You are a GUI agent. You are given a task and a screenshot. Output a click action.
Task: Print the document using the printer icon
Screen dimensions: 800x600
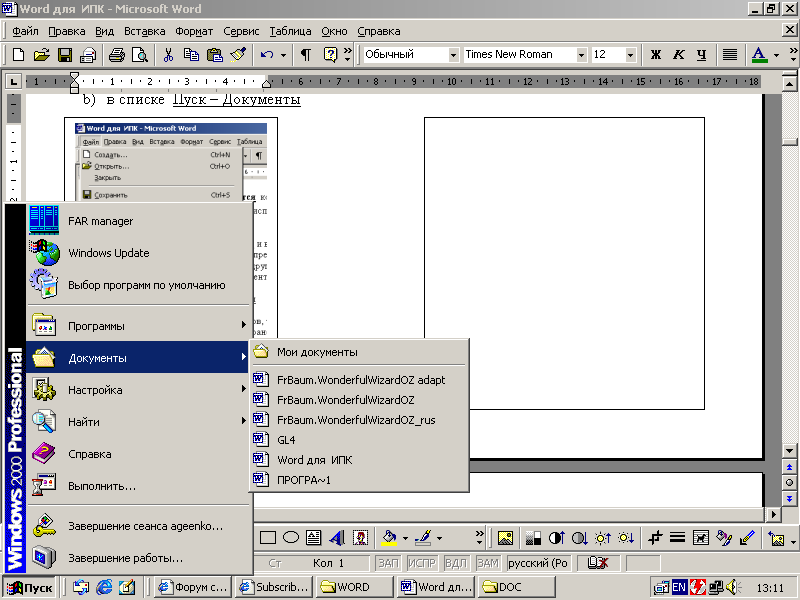(117, 55)
